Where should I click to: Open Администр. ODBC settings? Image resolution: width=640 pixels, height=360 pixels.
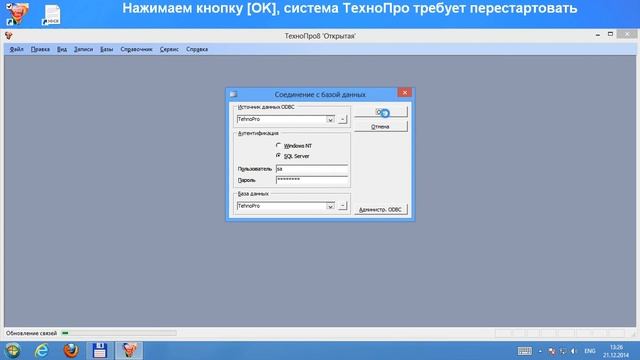tap(380, 209)
